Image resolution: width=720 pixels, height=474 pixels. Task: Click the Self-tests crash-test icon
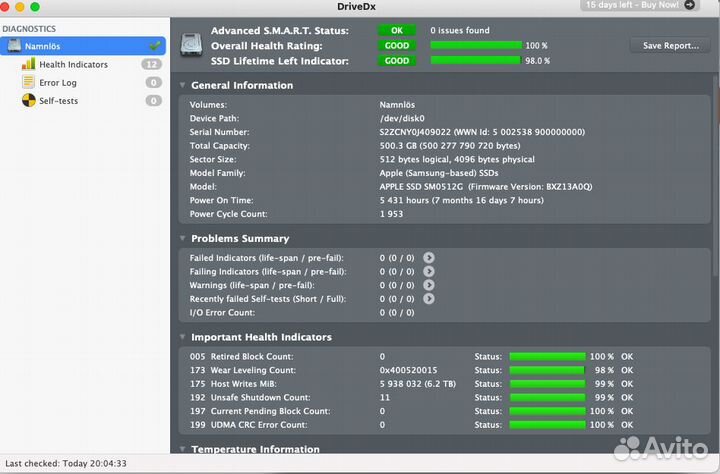click(29, 100)
